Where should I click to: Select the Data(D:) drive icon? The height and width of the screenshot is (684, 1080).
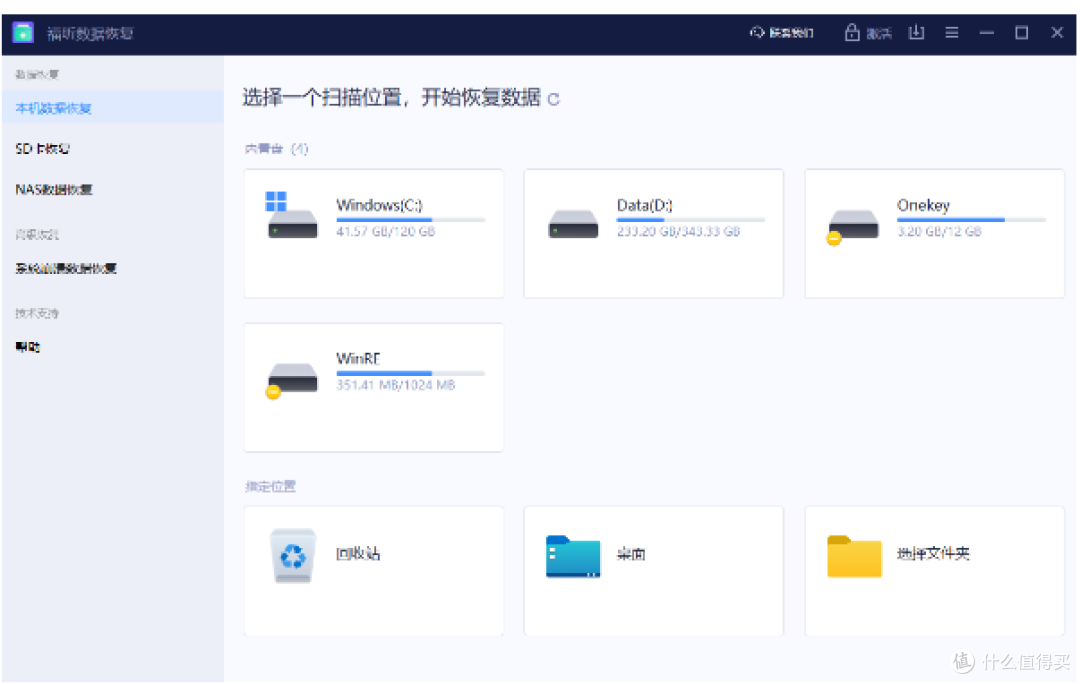(573, 224)
